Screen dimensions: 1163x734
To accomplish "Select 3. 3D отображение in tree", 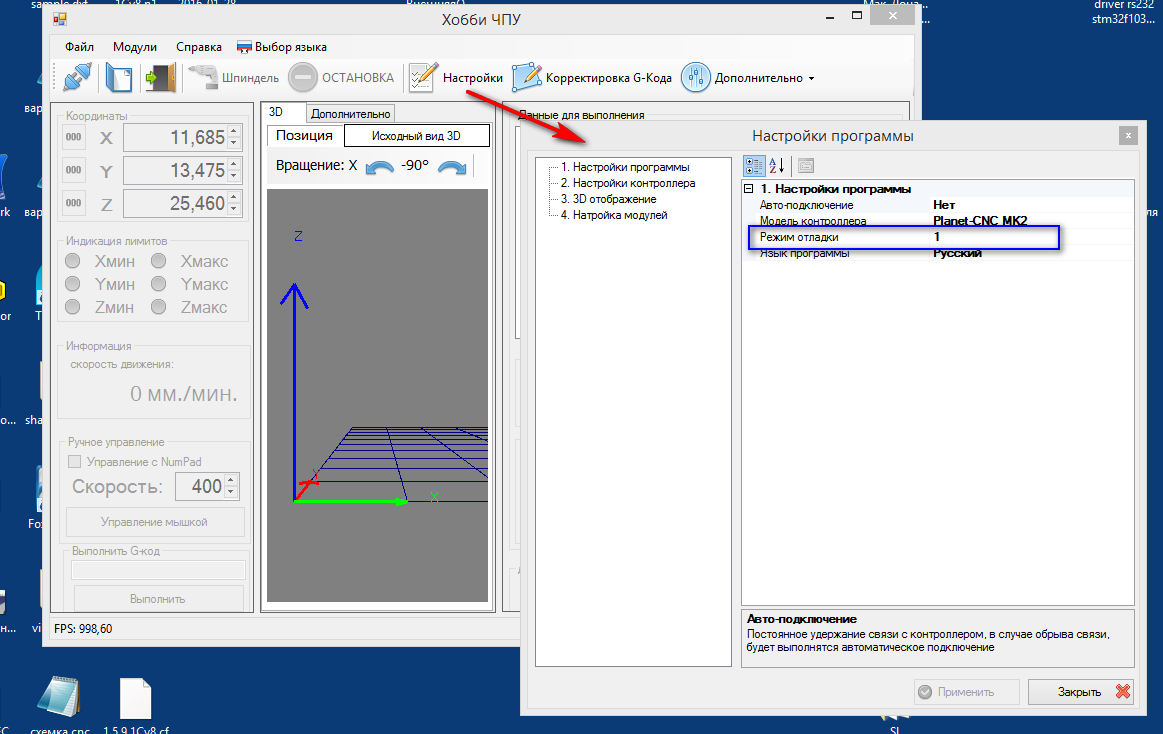I will tap(608, 199).
